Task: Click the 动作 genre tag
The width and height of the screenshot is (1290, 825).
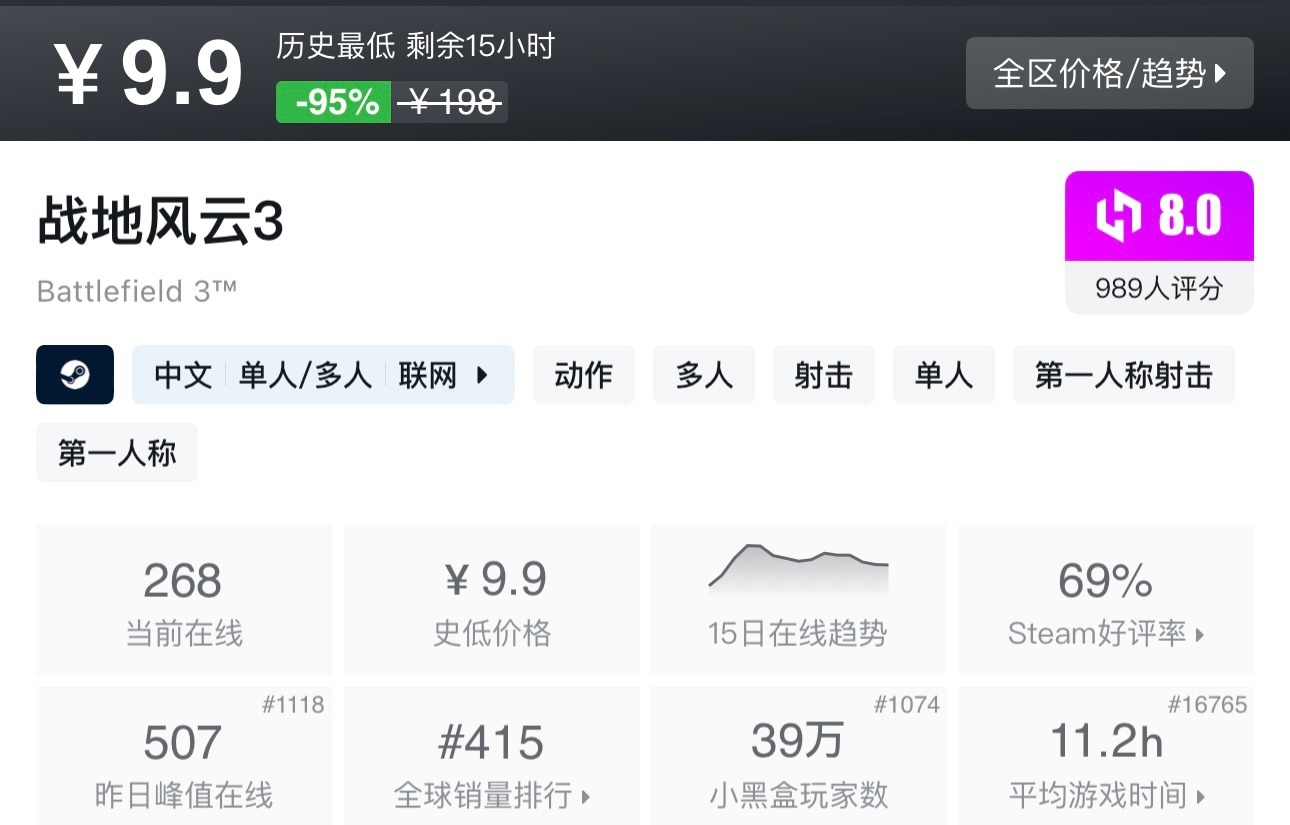Action: [x=583, y=374]
